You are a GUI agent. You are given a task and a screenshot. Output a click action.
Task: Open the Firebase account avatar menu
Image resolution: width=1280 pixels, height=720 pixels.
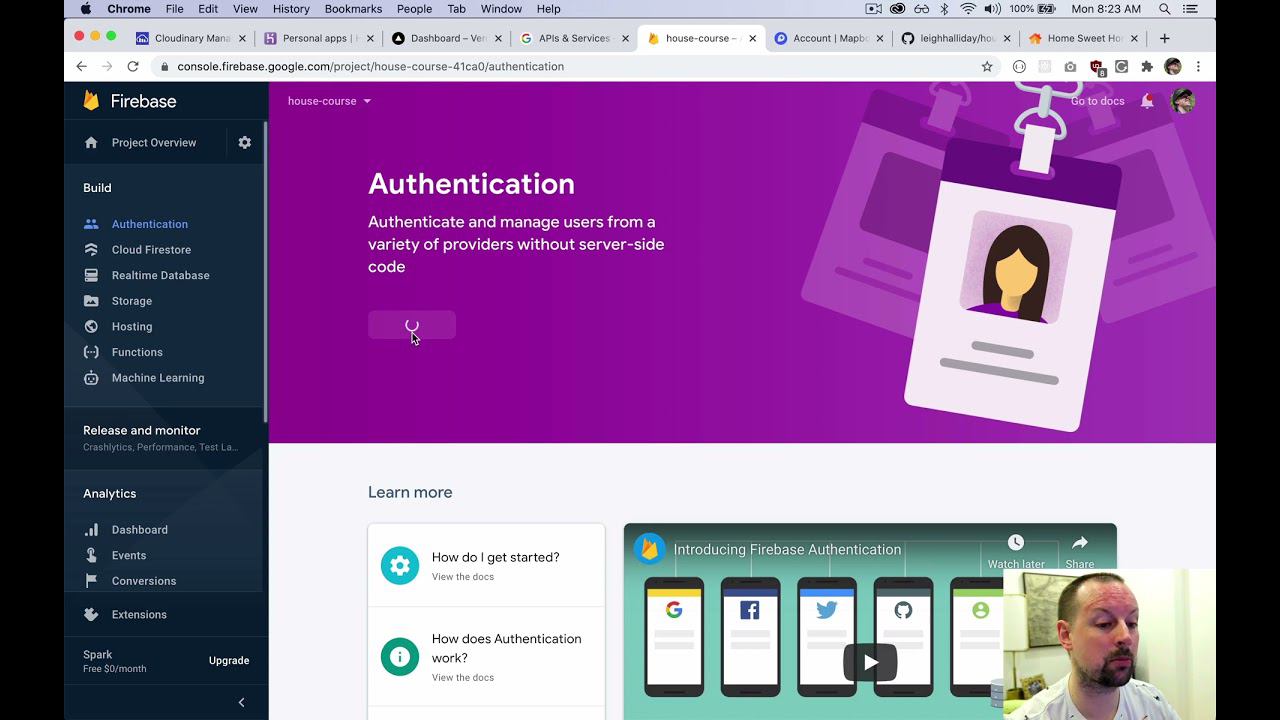pos(1183,101)
